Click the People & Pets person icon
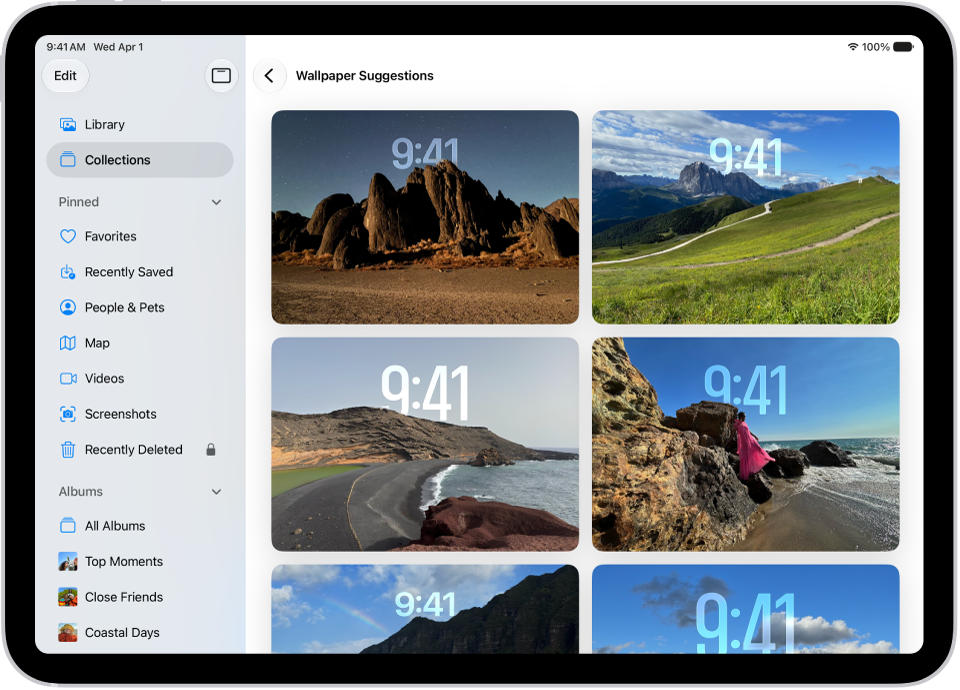Image resolution: width=960 pixels, height=690 pixels. pos(68,307)
